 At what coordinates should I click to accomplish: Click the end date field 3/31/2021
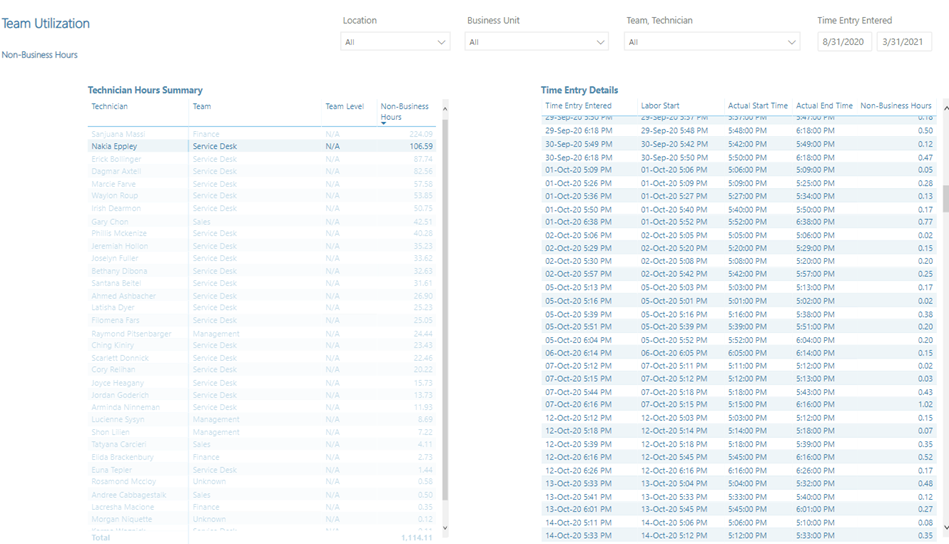(903, 42)
